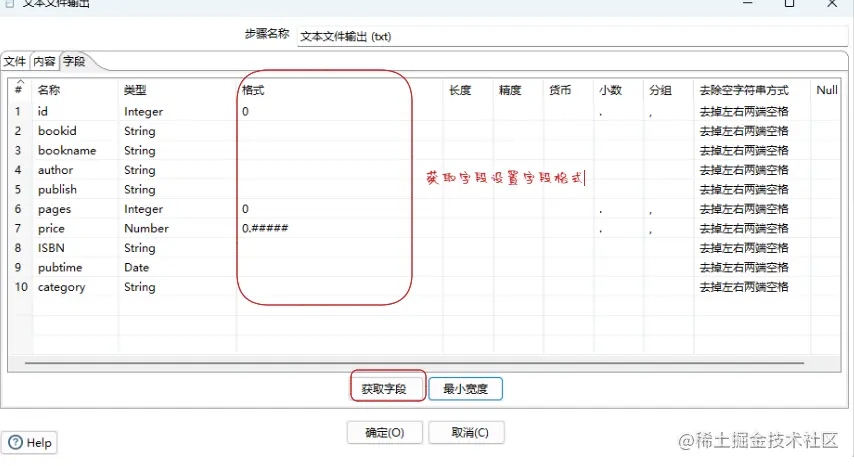Click the horizontal scrollbar of the fields table
The height and width of the screenshot is (466, 854).
pyautogui.click(x=414, y=363)
